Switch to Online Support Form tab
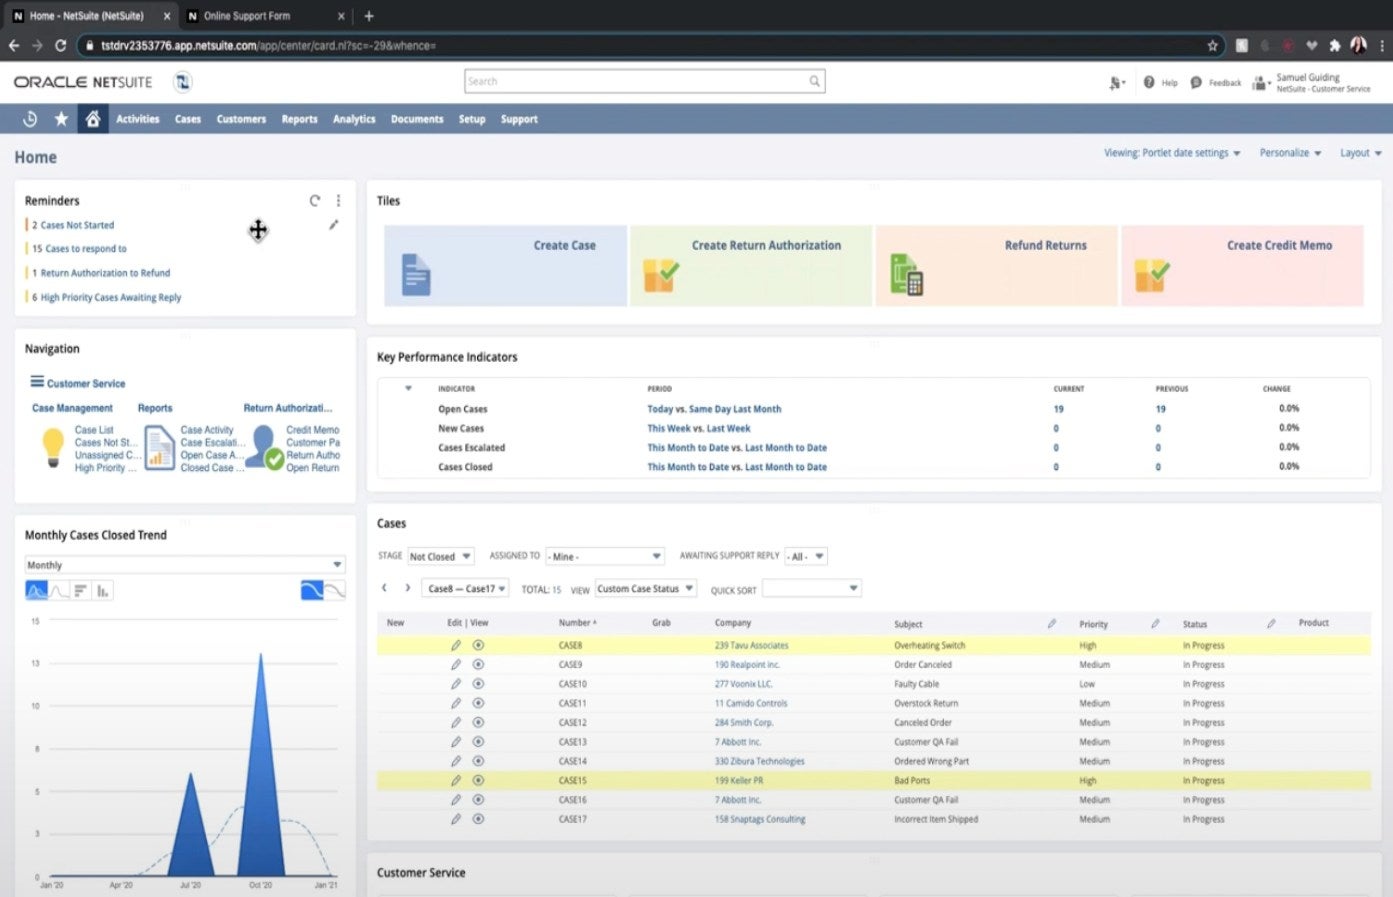This screenshot has height=897, width=1393. tap(265, 16)
